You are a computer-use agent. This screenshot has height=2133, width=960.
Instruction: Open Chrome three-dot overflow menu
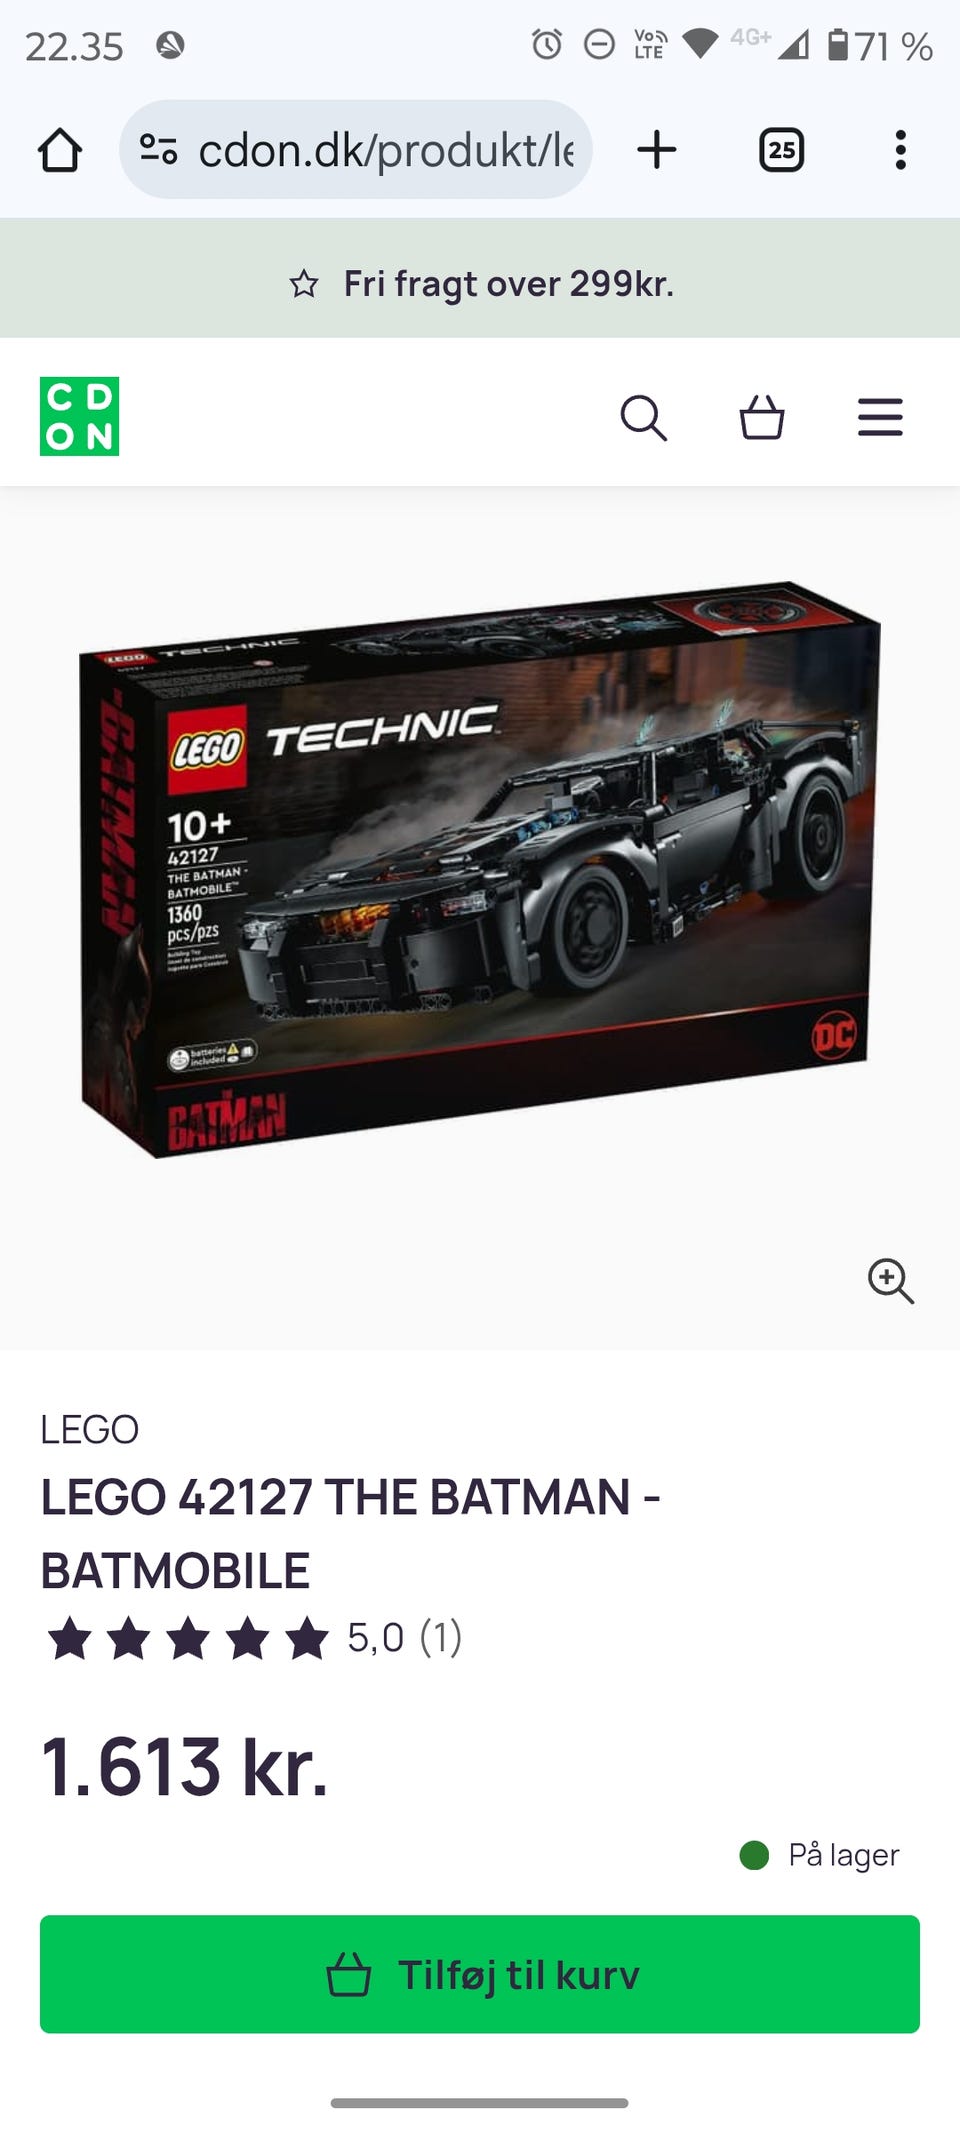click(901, 150)
